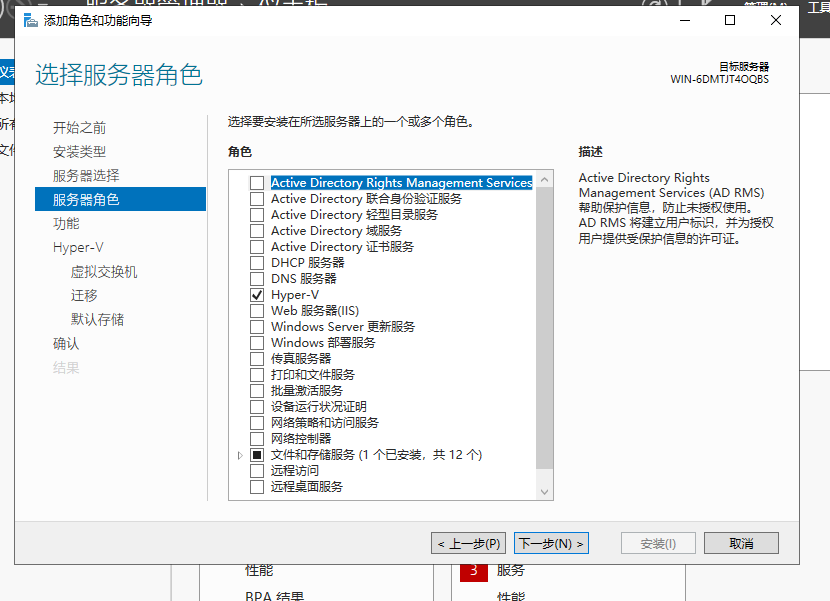
Task: Select 服务器角色 step in sidebar
Action: pos(120,199)
